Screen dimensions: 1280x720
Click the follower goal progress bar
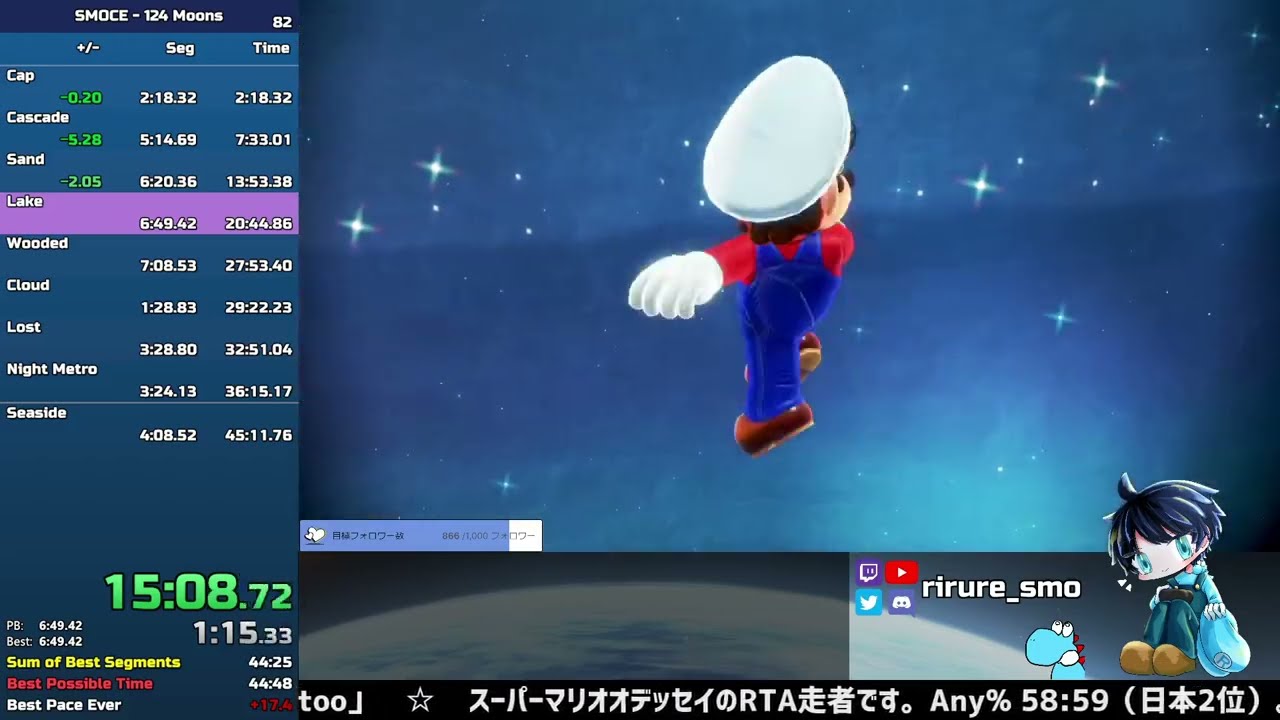pos(421,535)
